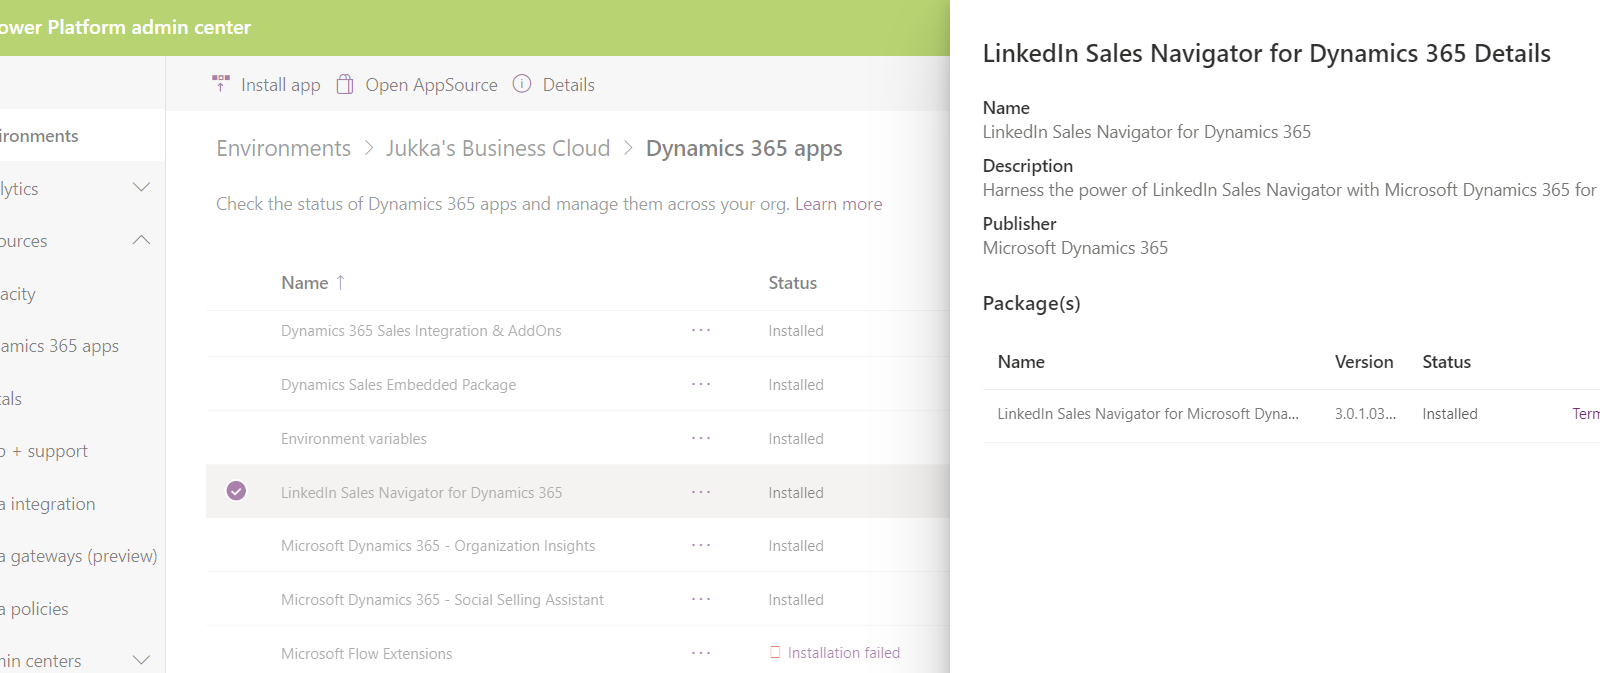Click the Installation failed status icon
This screenshot has width=1600, height=673.
pyautogui.click(x=775, y=652)
